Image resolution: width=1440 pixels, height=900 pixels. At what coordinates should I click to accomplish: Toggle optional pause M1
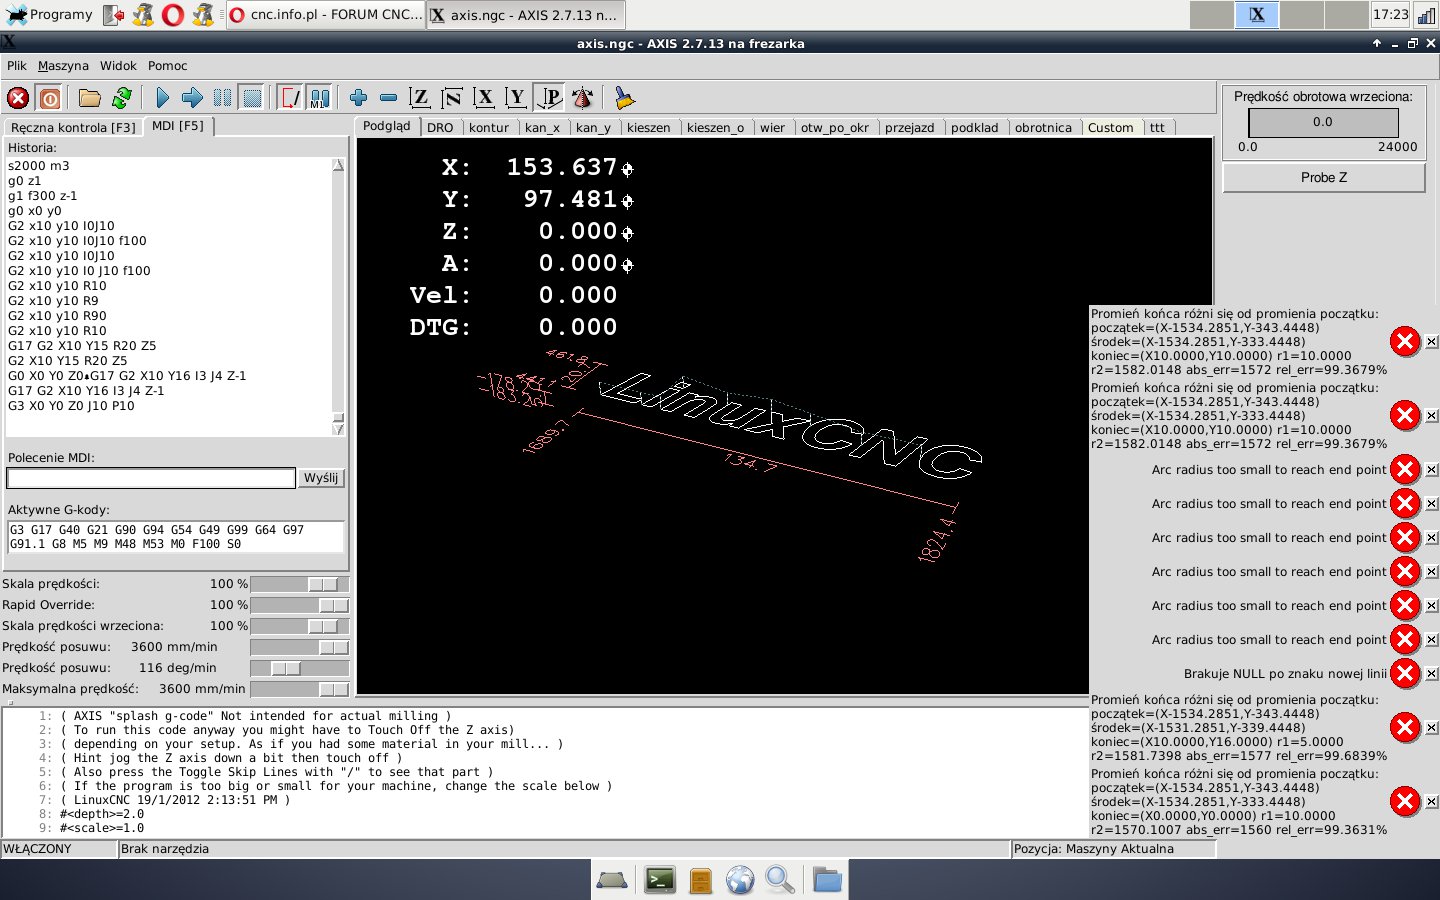point(319,98)
